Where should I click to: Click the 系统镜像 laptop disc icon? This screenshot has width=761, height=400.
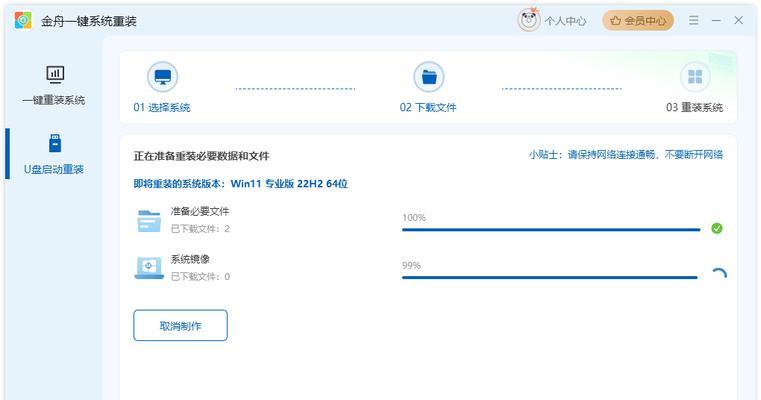149,268
